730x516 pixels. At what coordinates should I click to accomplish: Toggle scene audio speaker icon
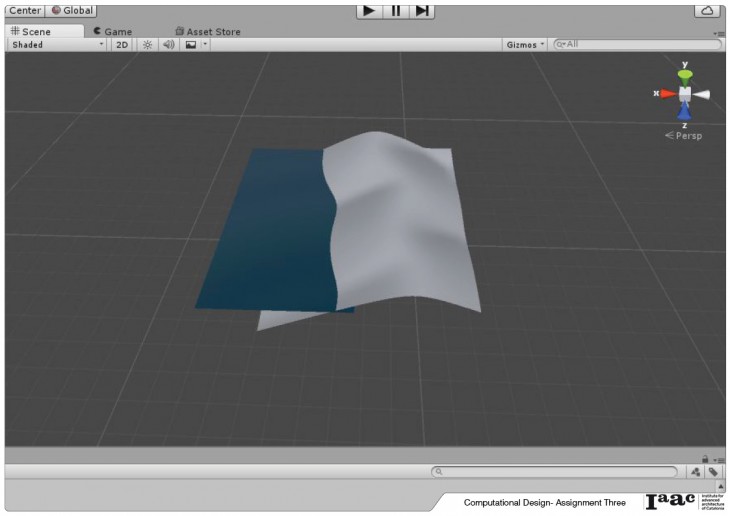pos(168,45)
